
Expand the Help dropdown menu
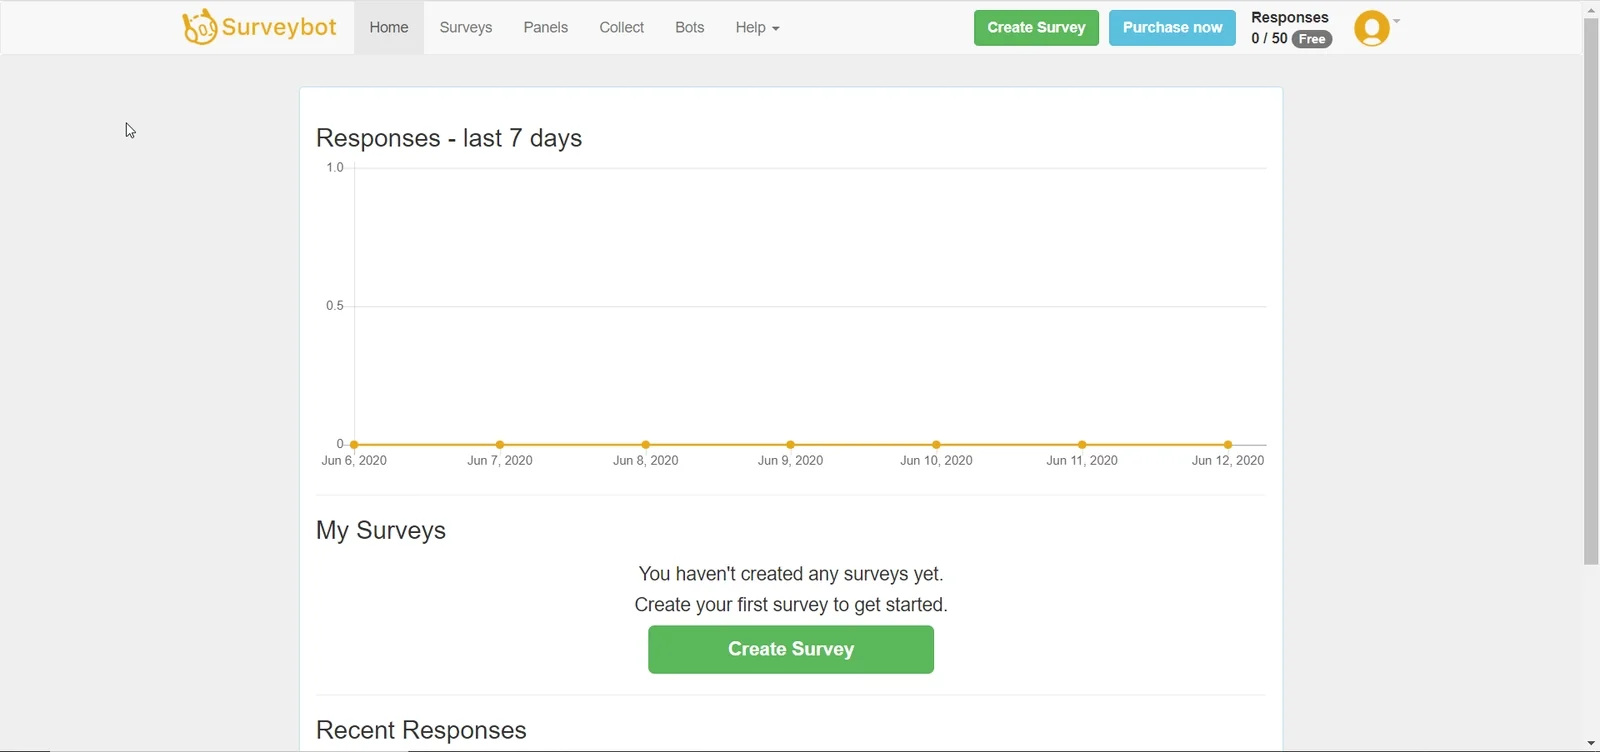pos(757,28)
